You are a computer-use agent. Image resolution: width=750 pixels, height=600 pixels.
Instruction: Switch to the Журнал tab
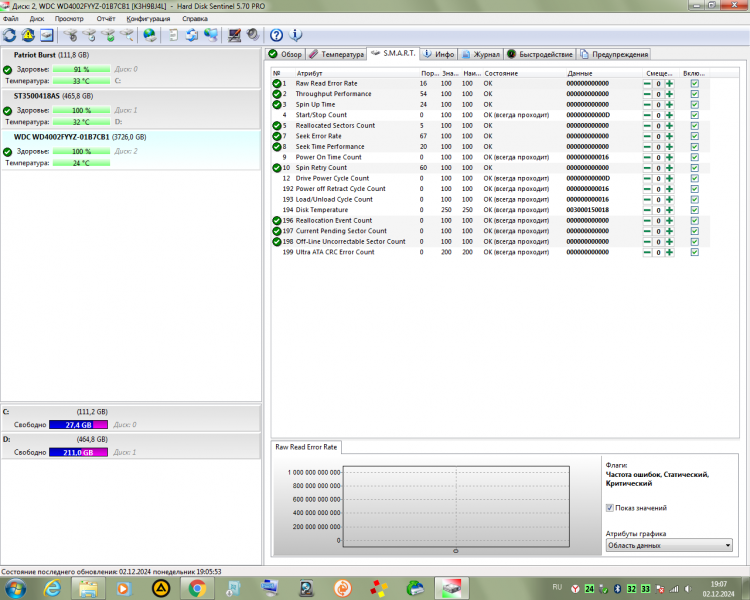pyautogui.click(x=481, y=54)
